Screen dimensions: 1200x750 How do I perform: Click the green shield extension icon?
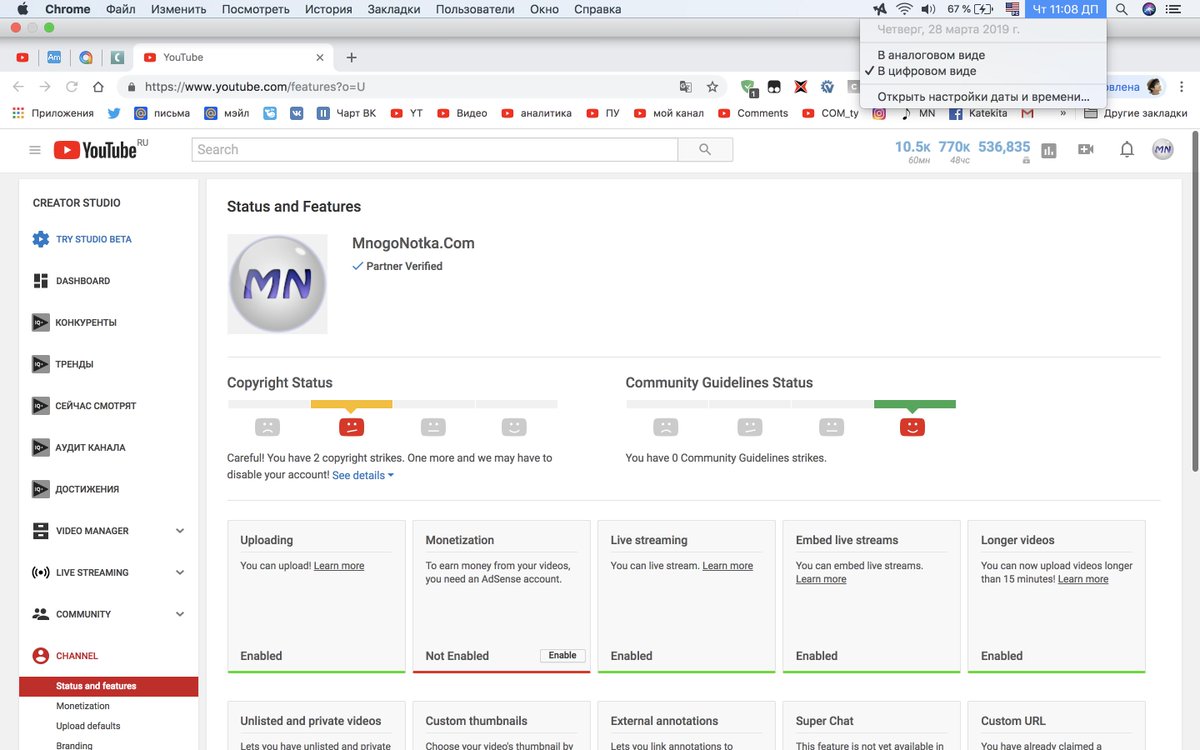coord(749,88)
